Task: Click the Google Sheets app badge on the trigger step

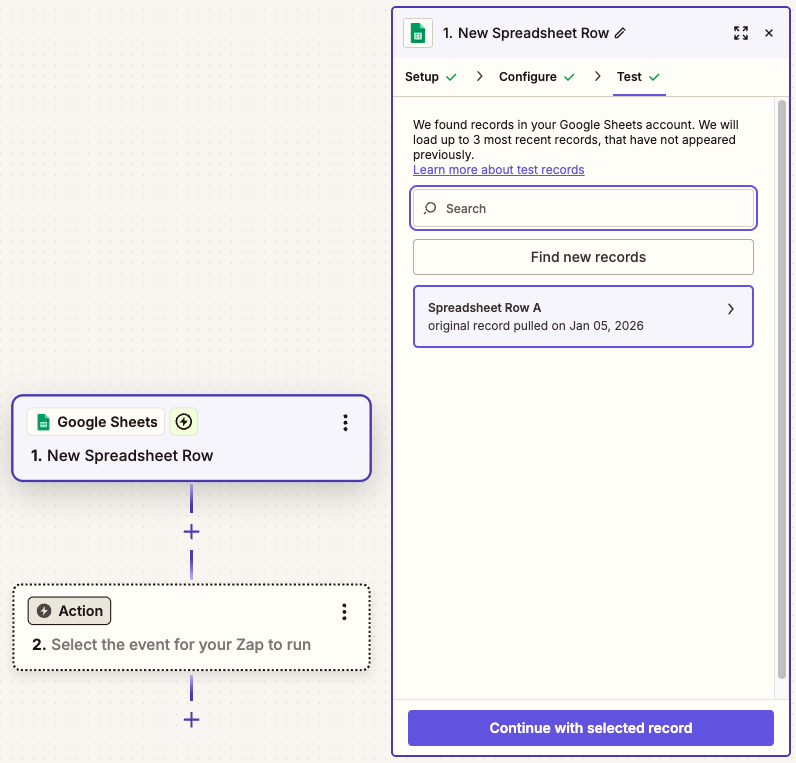Action: pyautogui.click(x=96, y=422)
